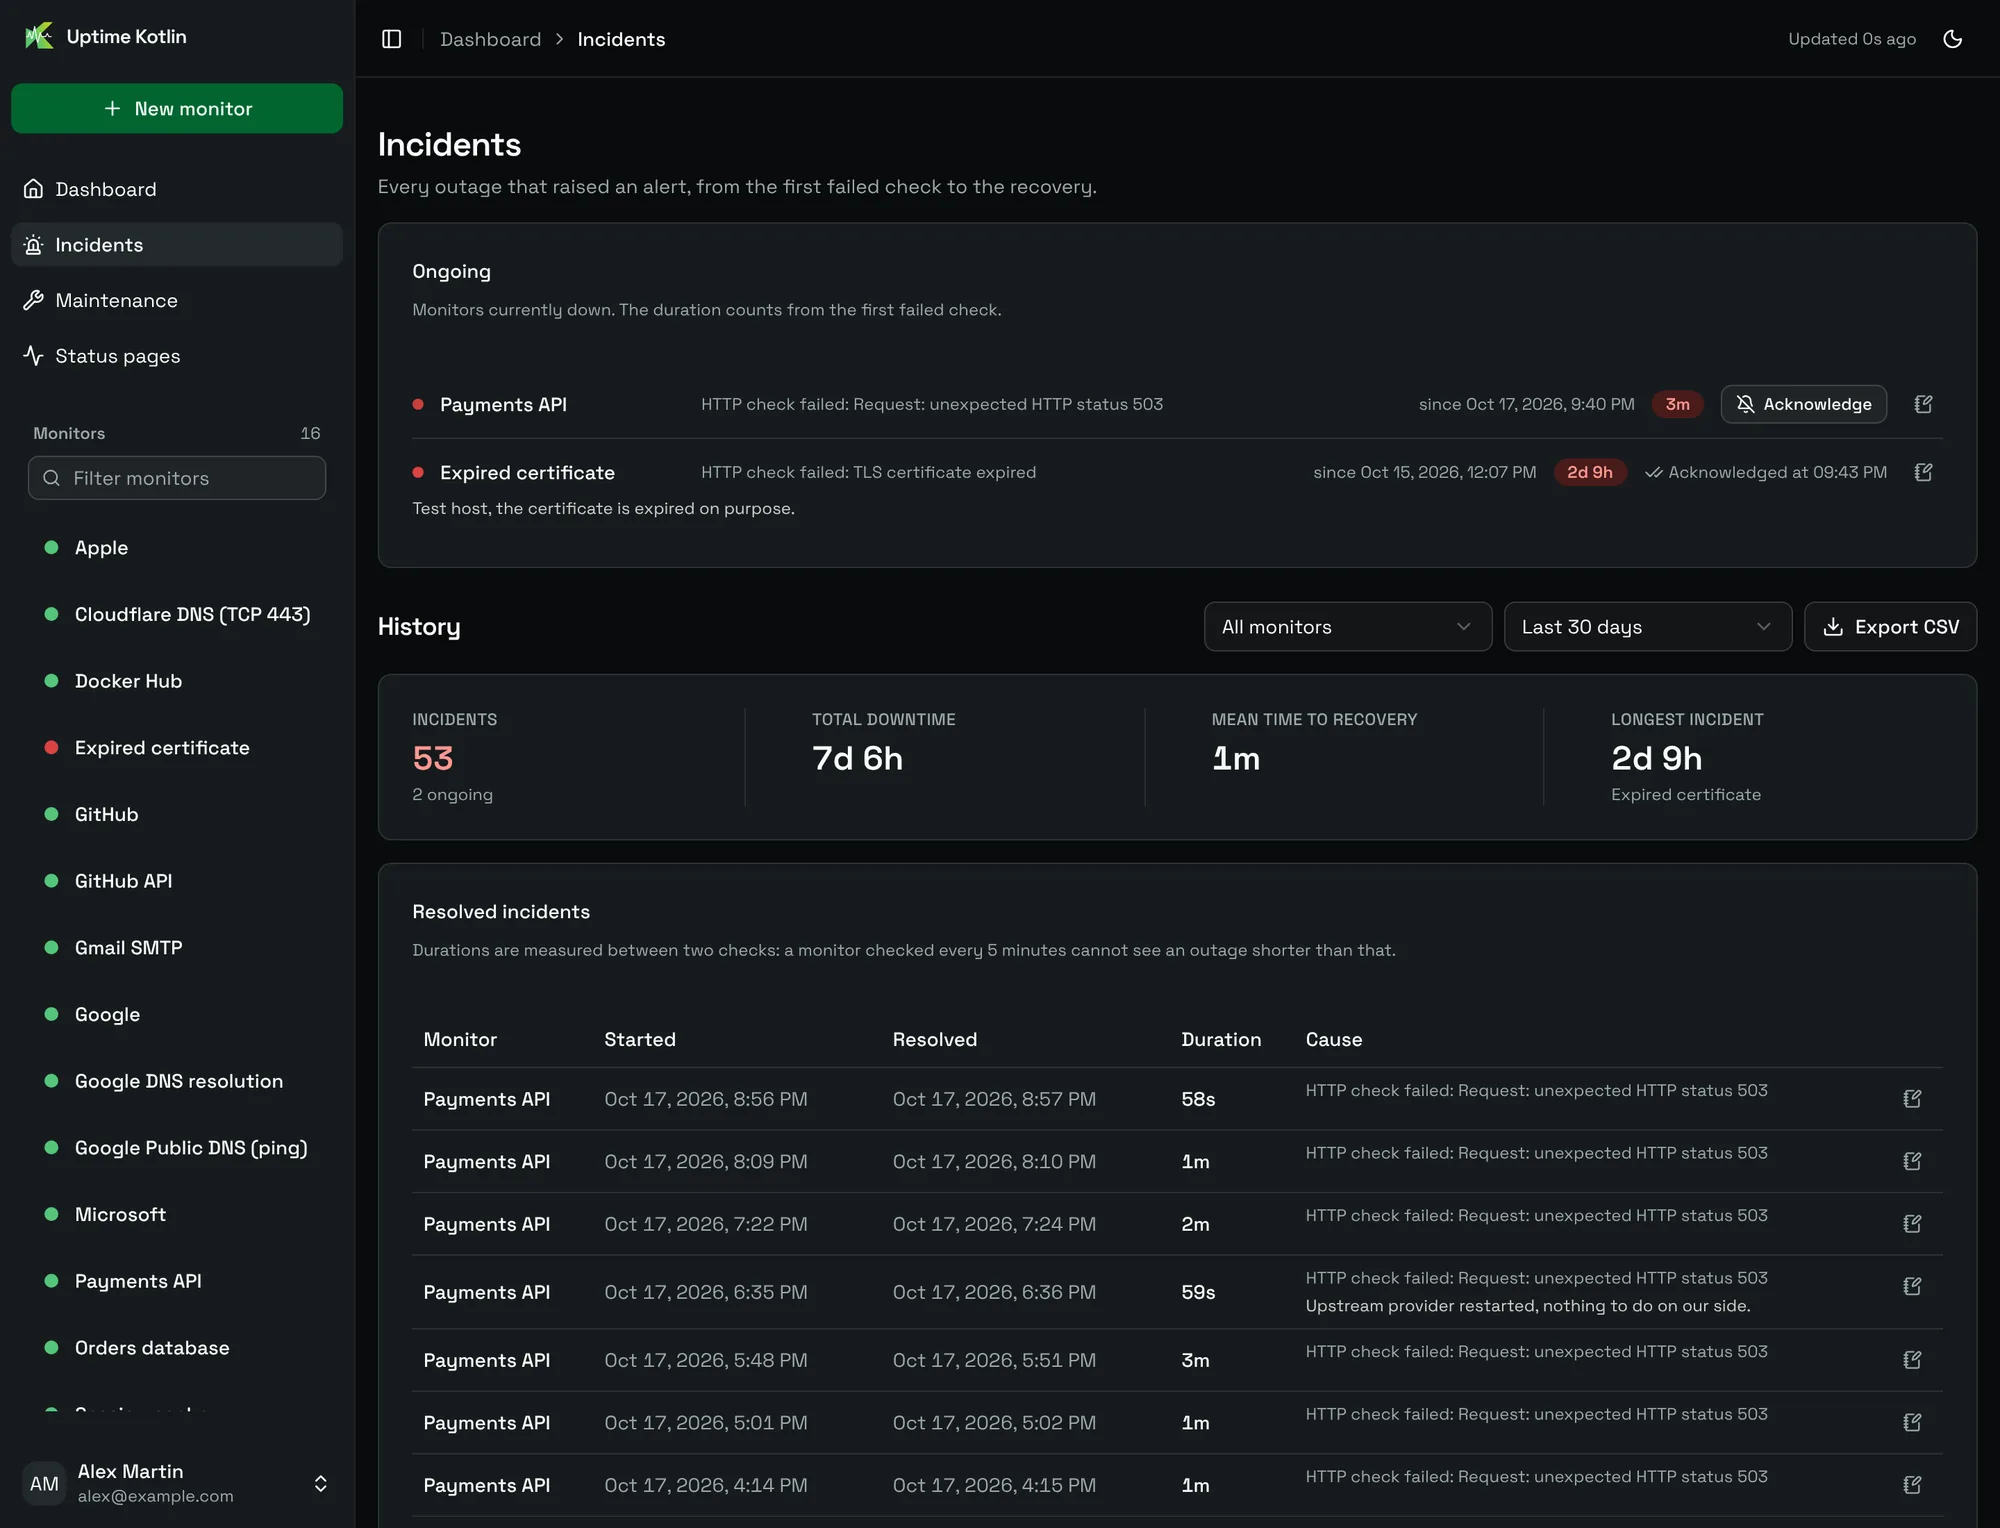Open Status pages in the sidebar
Image resolution: width=2000 pixels, height=1528 pixels.
[x=177, y=356]
